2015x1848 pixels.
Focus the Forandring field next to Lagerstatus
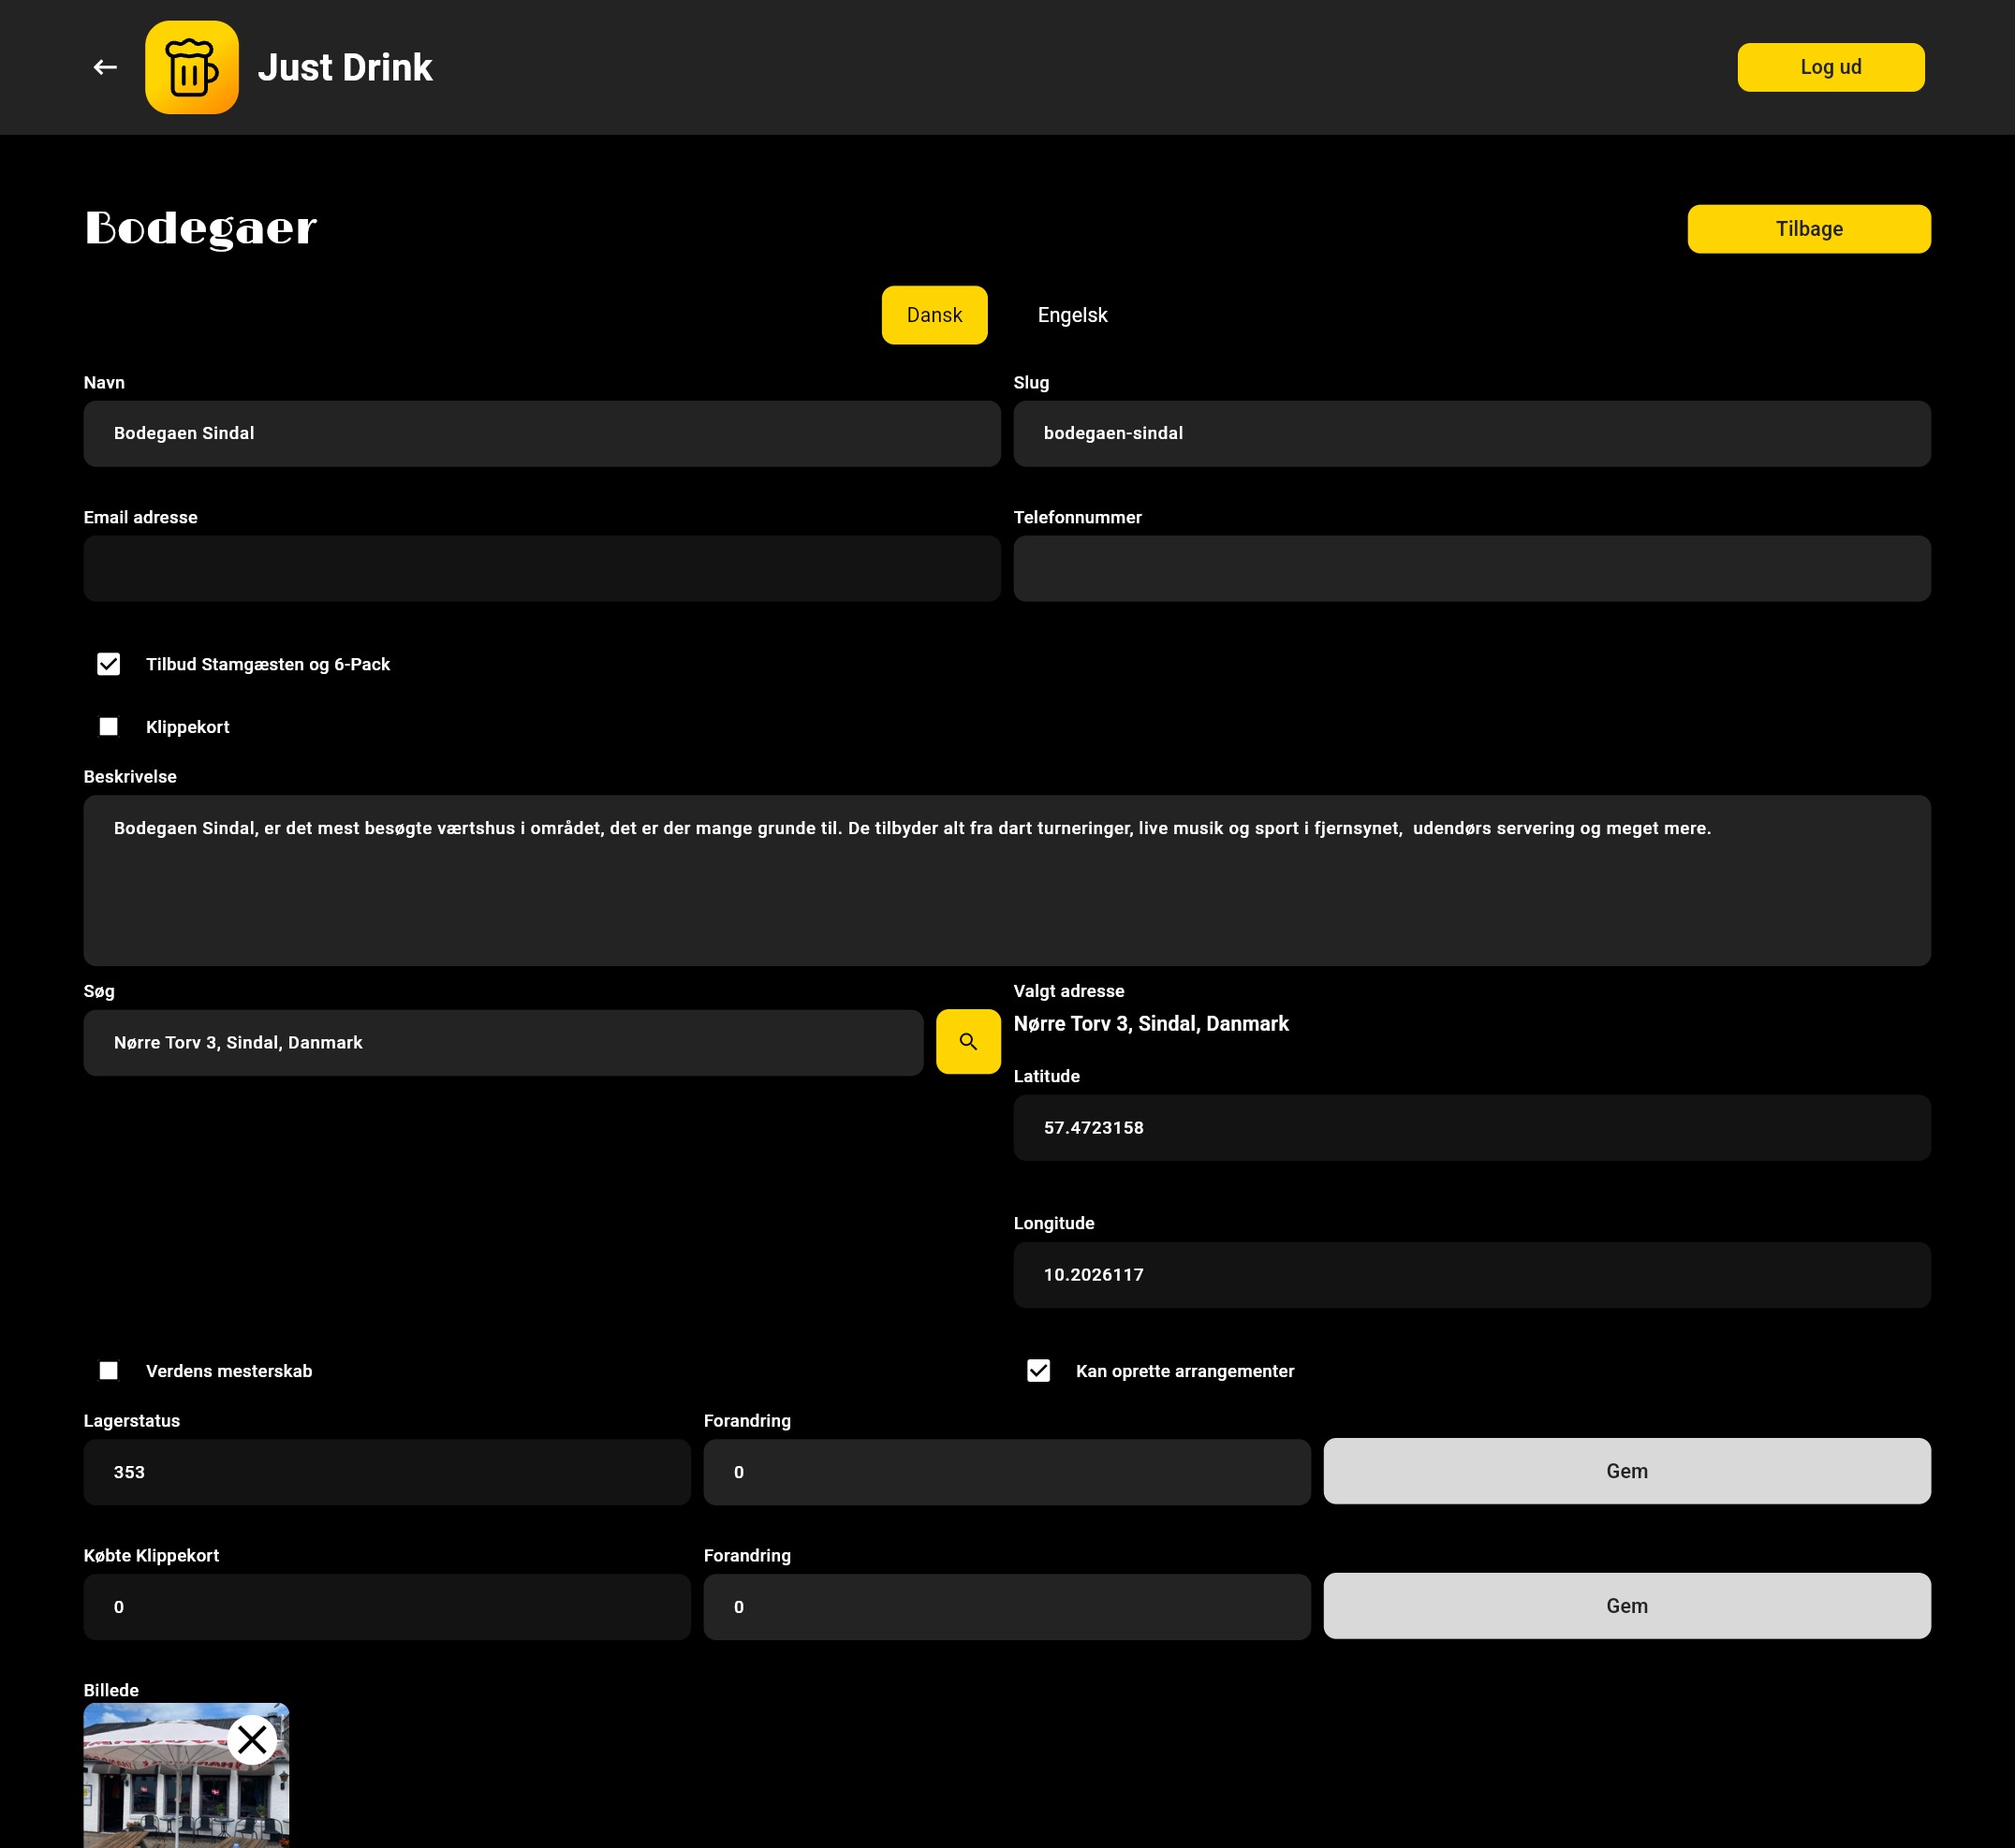pyautogui.click(x=1006, y=1471)
